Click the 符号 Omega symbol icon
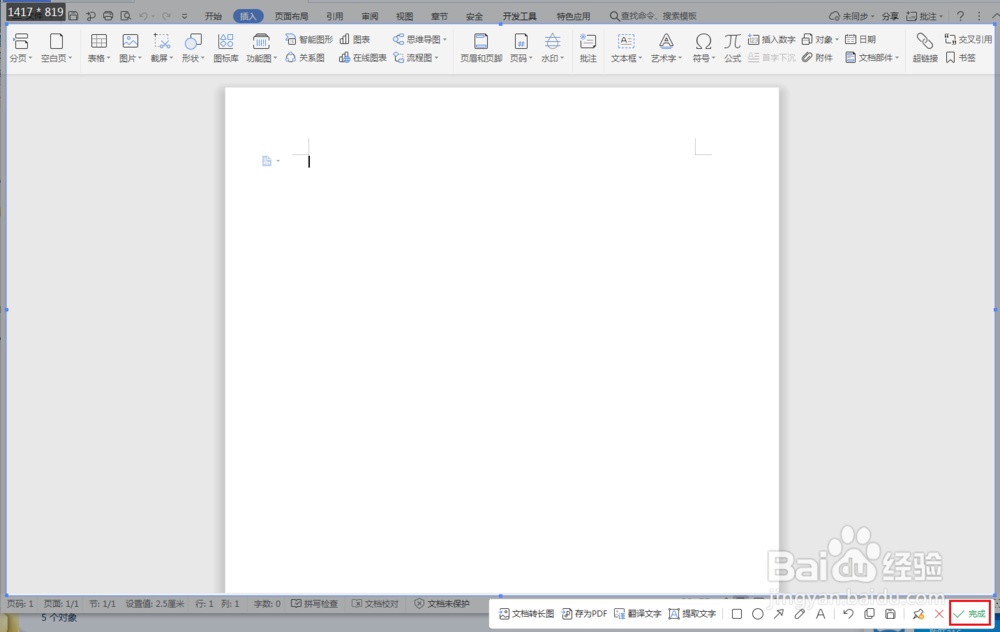 point(703,42)
